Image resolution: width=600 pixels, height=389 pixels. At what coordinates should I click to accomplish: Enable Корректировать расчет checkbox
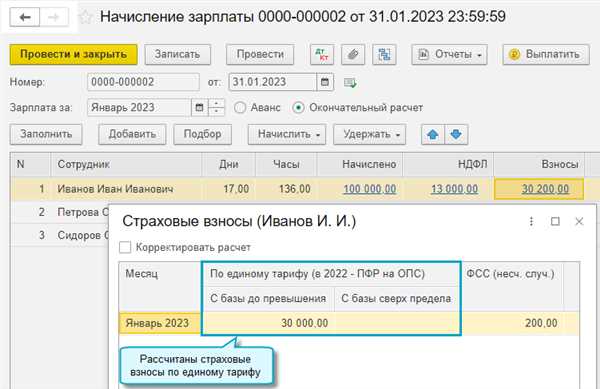pyautogui.click(x=125, y=247)
